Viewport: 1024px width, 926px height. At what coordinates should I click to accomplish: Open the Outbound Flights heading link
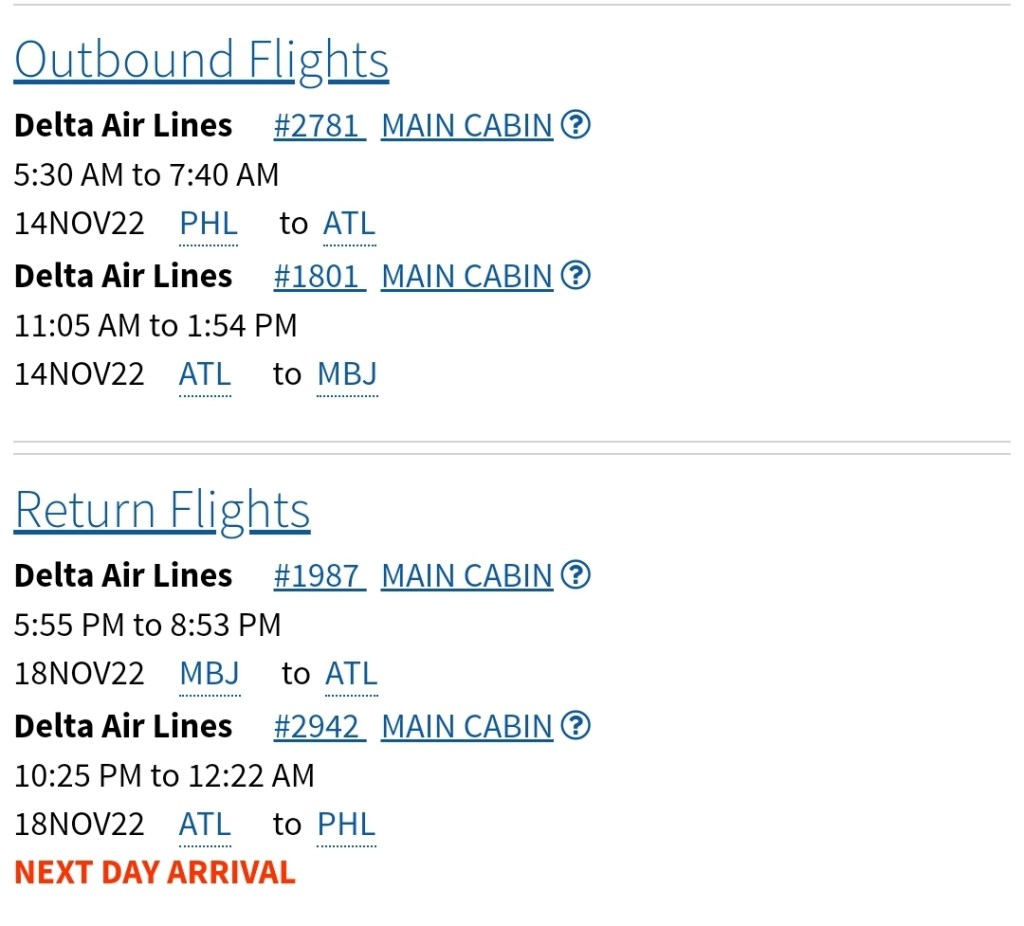pos(201,60)
